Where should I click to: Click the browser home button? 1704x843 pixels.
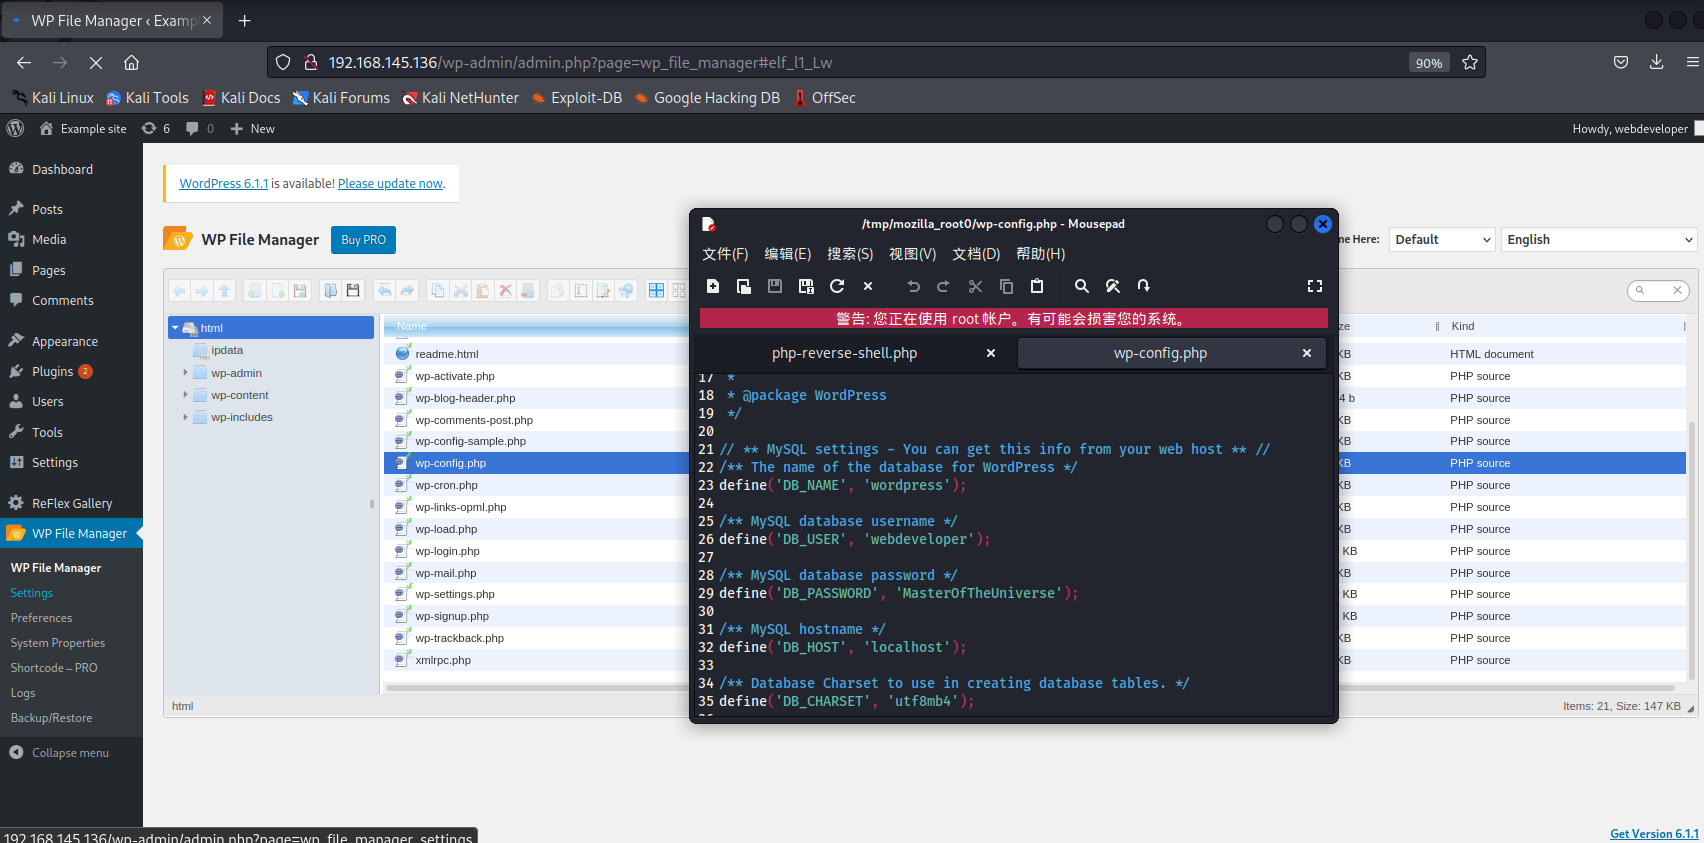(x=131, y=62)
